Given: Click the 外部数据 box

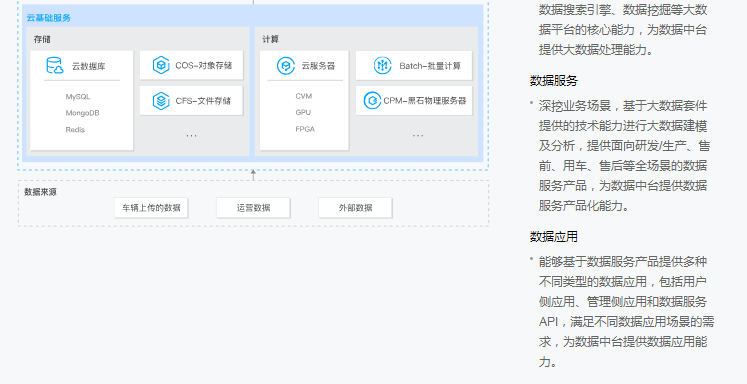Looking at the screenshot, I should click(x=355, y=208).
